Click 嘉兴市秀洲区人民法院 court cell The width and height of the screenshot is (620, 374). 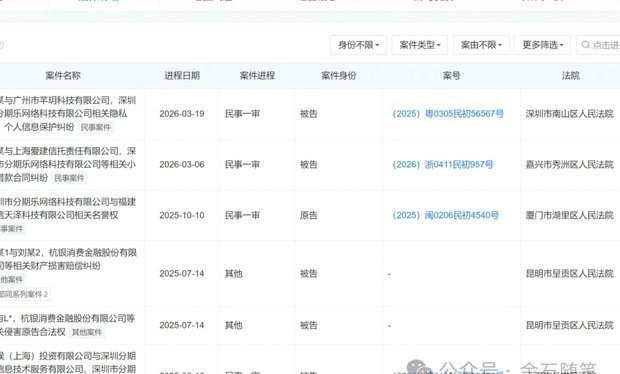point(570,164)
